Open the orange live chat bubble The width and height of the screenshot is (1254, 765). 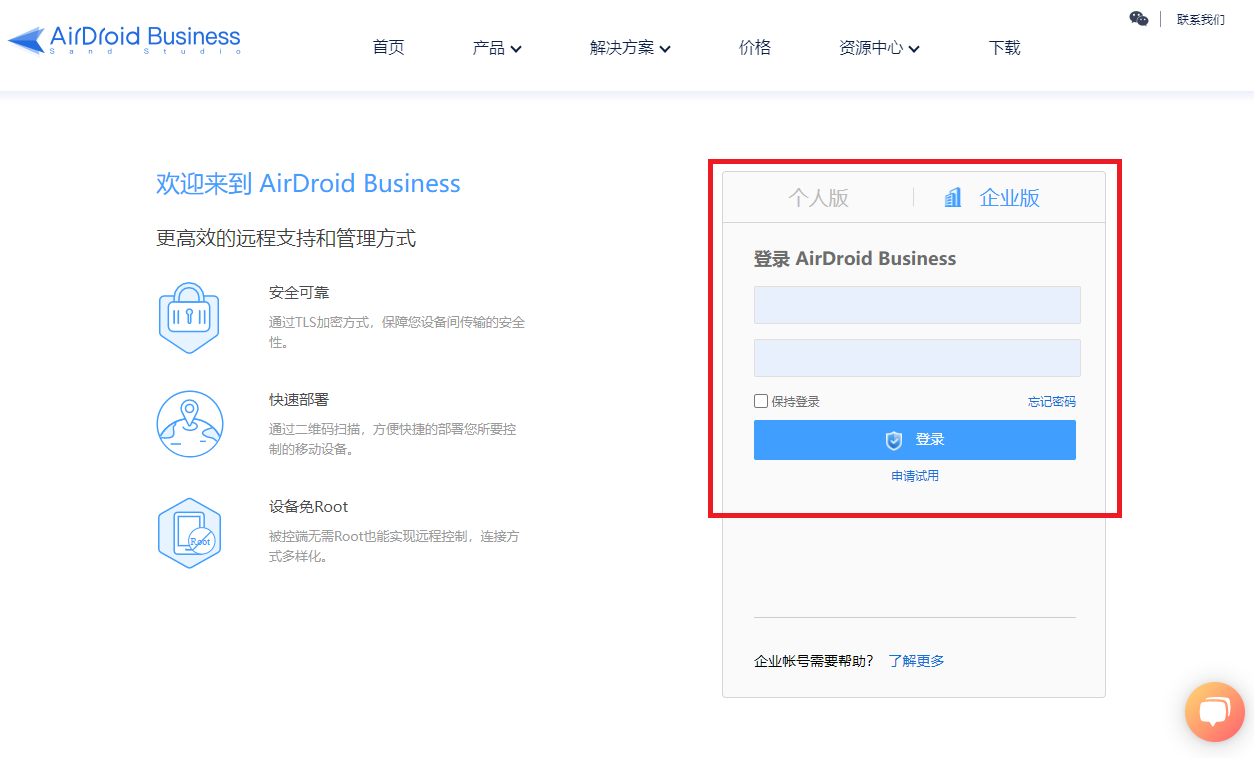[1214, 712]
